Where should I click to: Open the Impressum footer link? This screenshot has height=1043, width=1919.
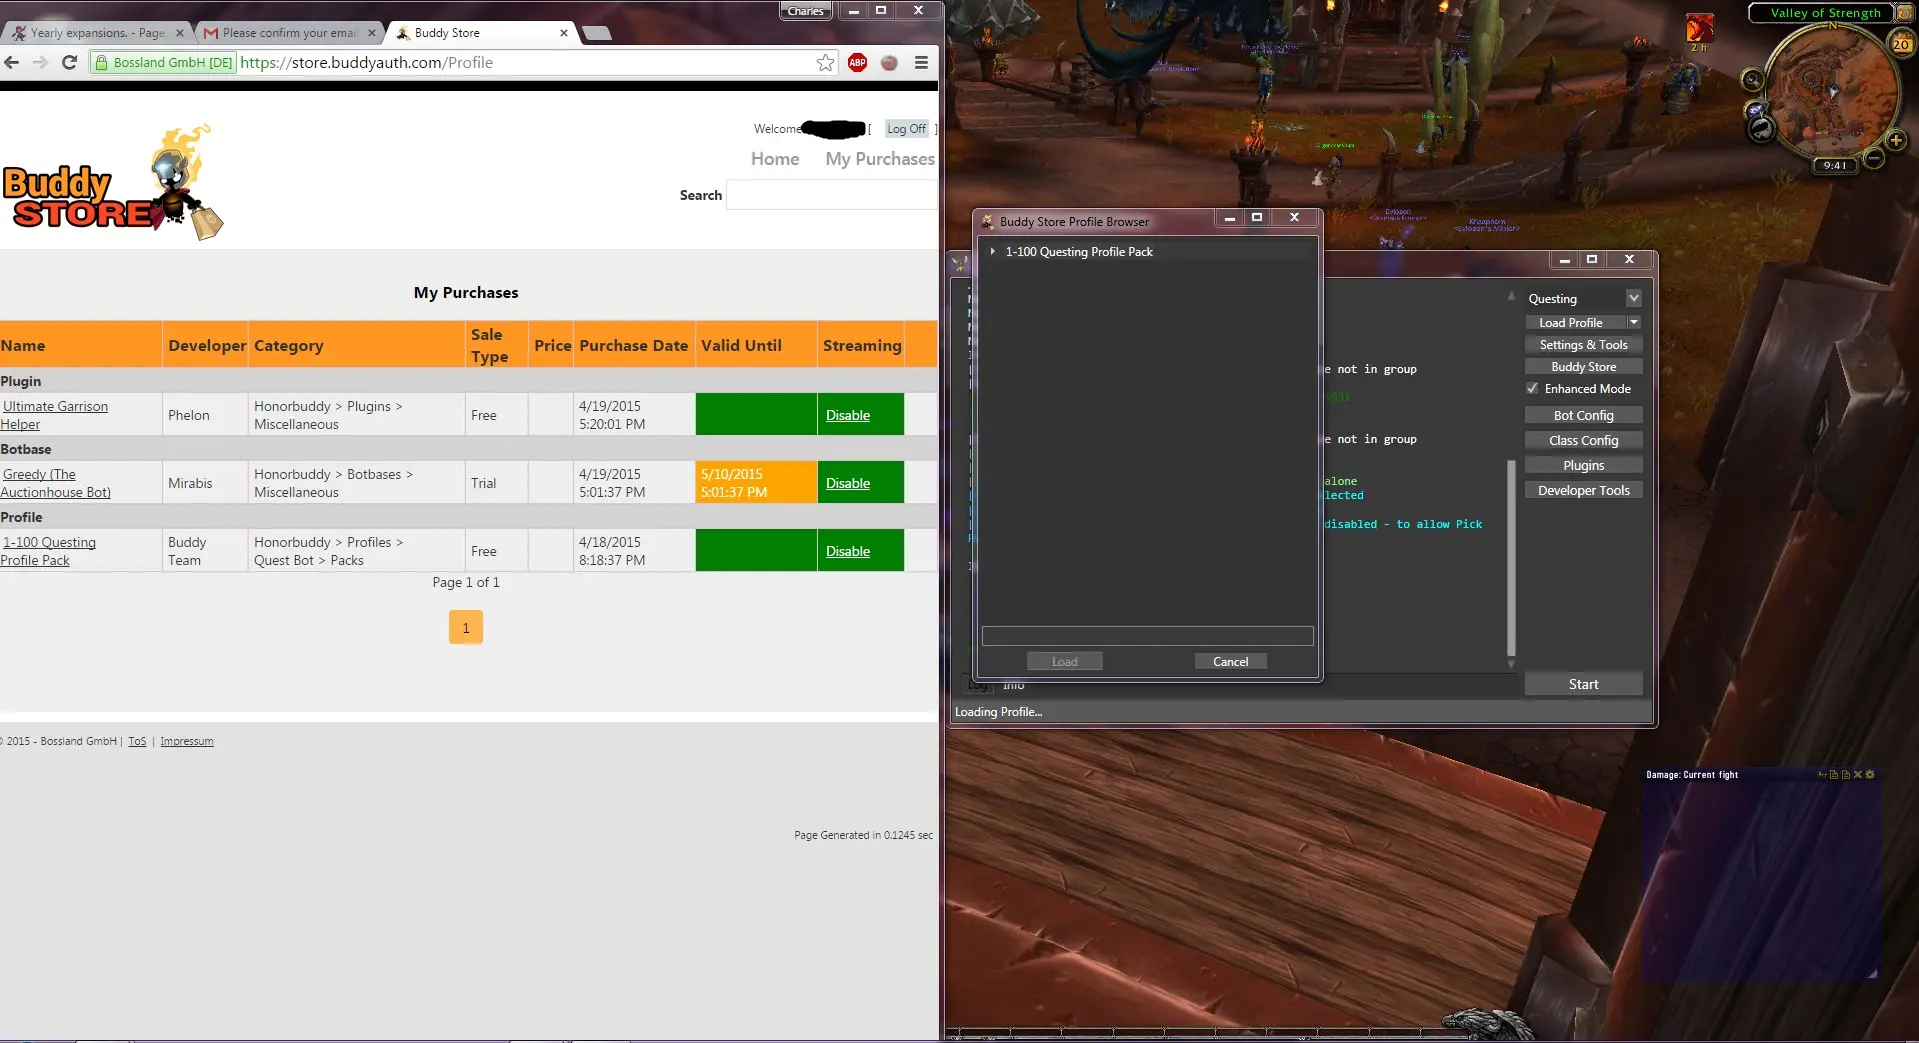point(187,741)
